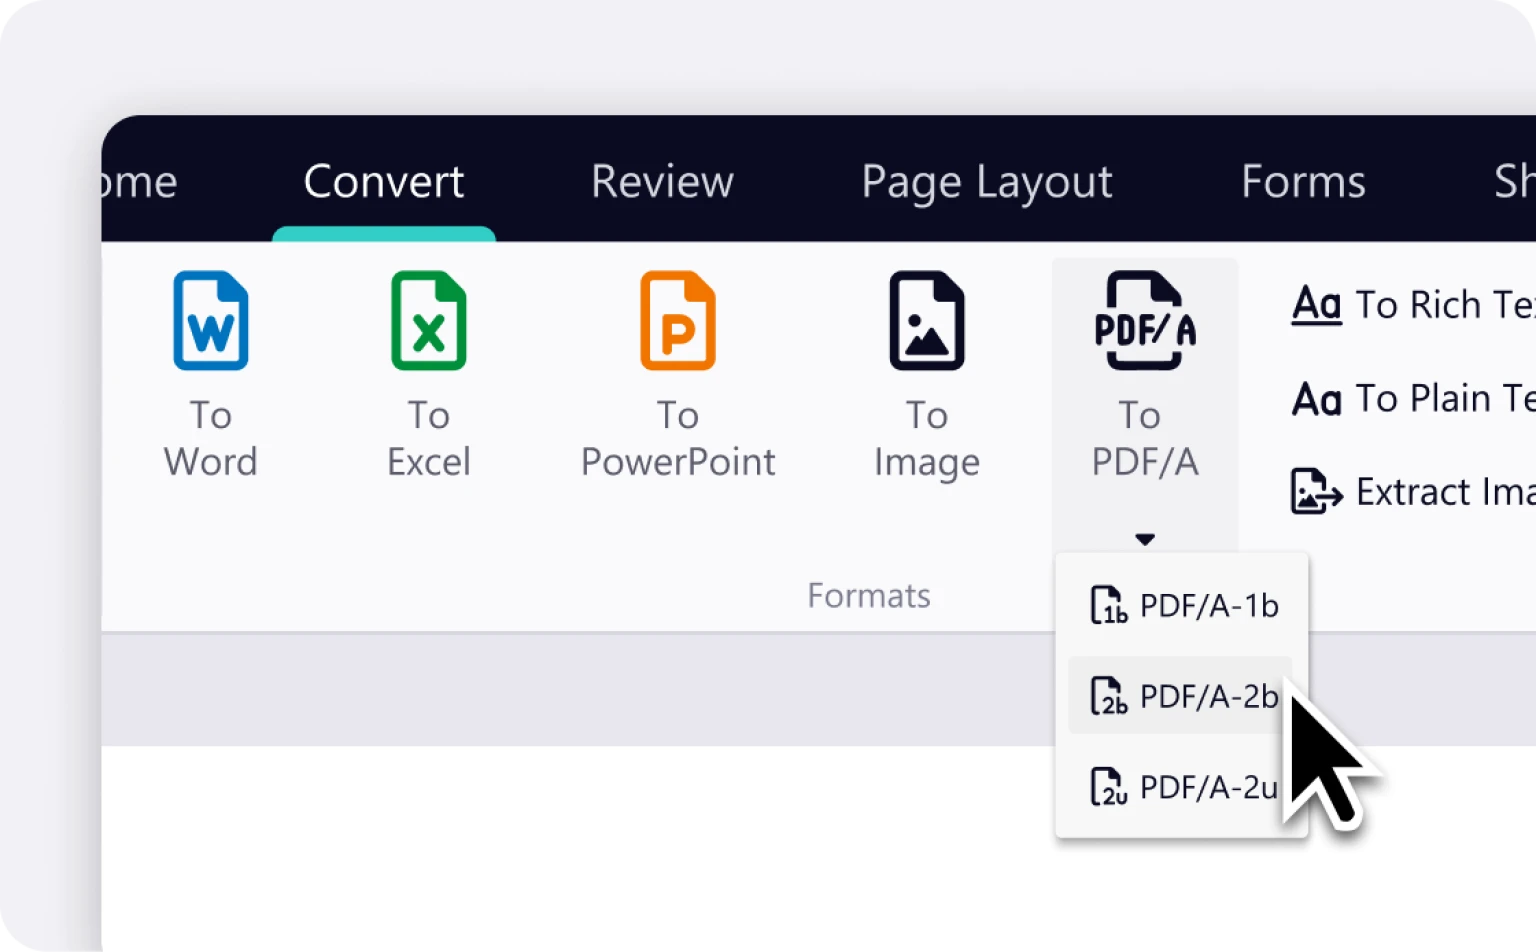Open the Page Layout tab

click(x=986, y=182)
